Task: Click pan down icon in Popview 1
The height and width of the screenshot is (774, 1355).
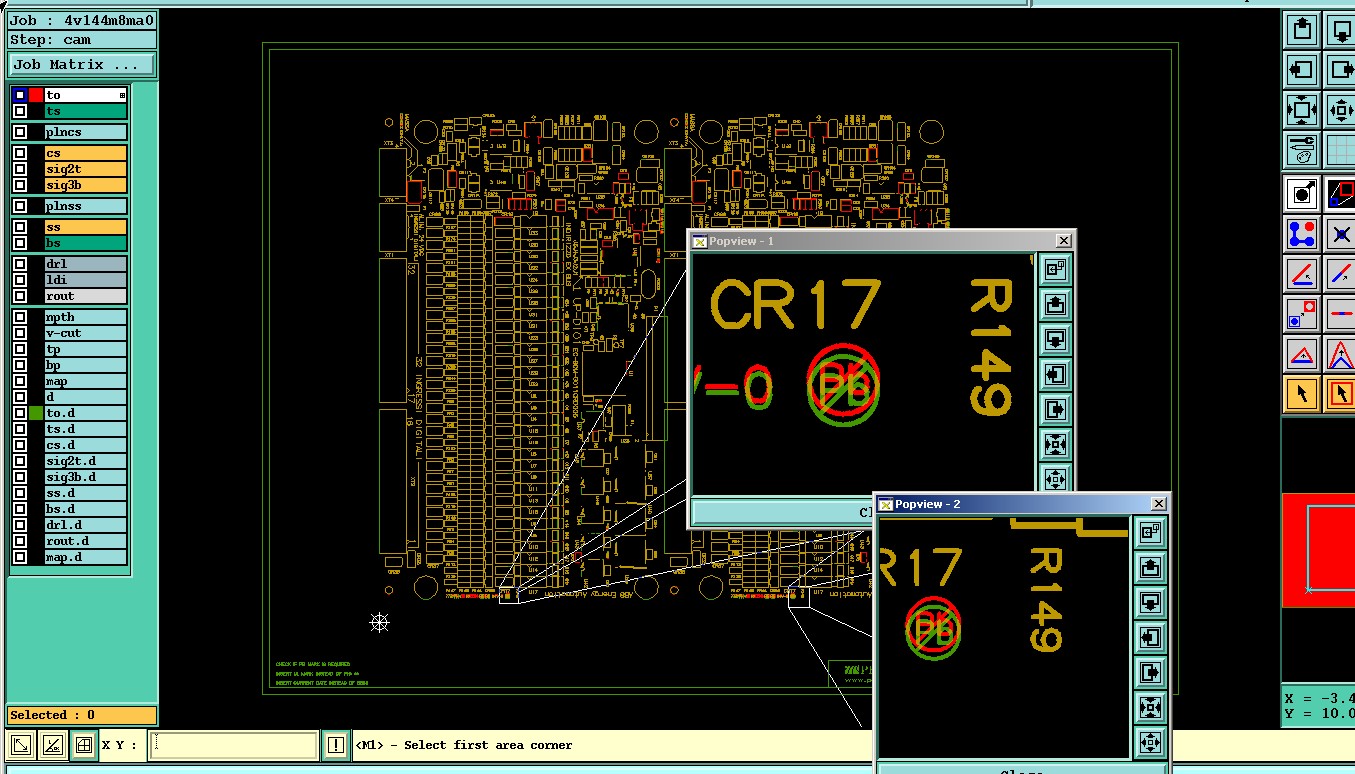Action: coord(1055,340)
